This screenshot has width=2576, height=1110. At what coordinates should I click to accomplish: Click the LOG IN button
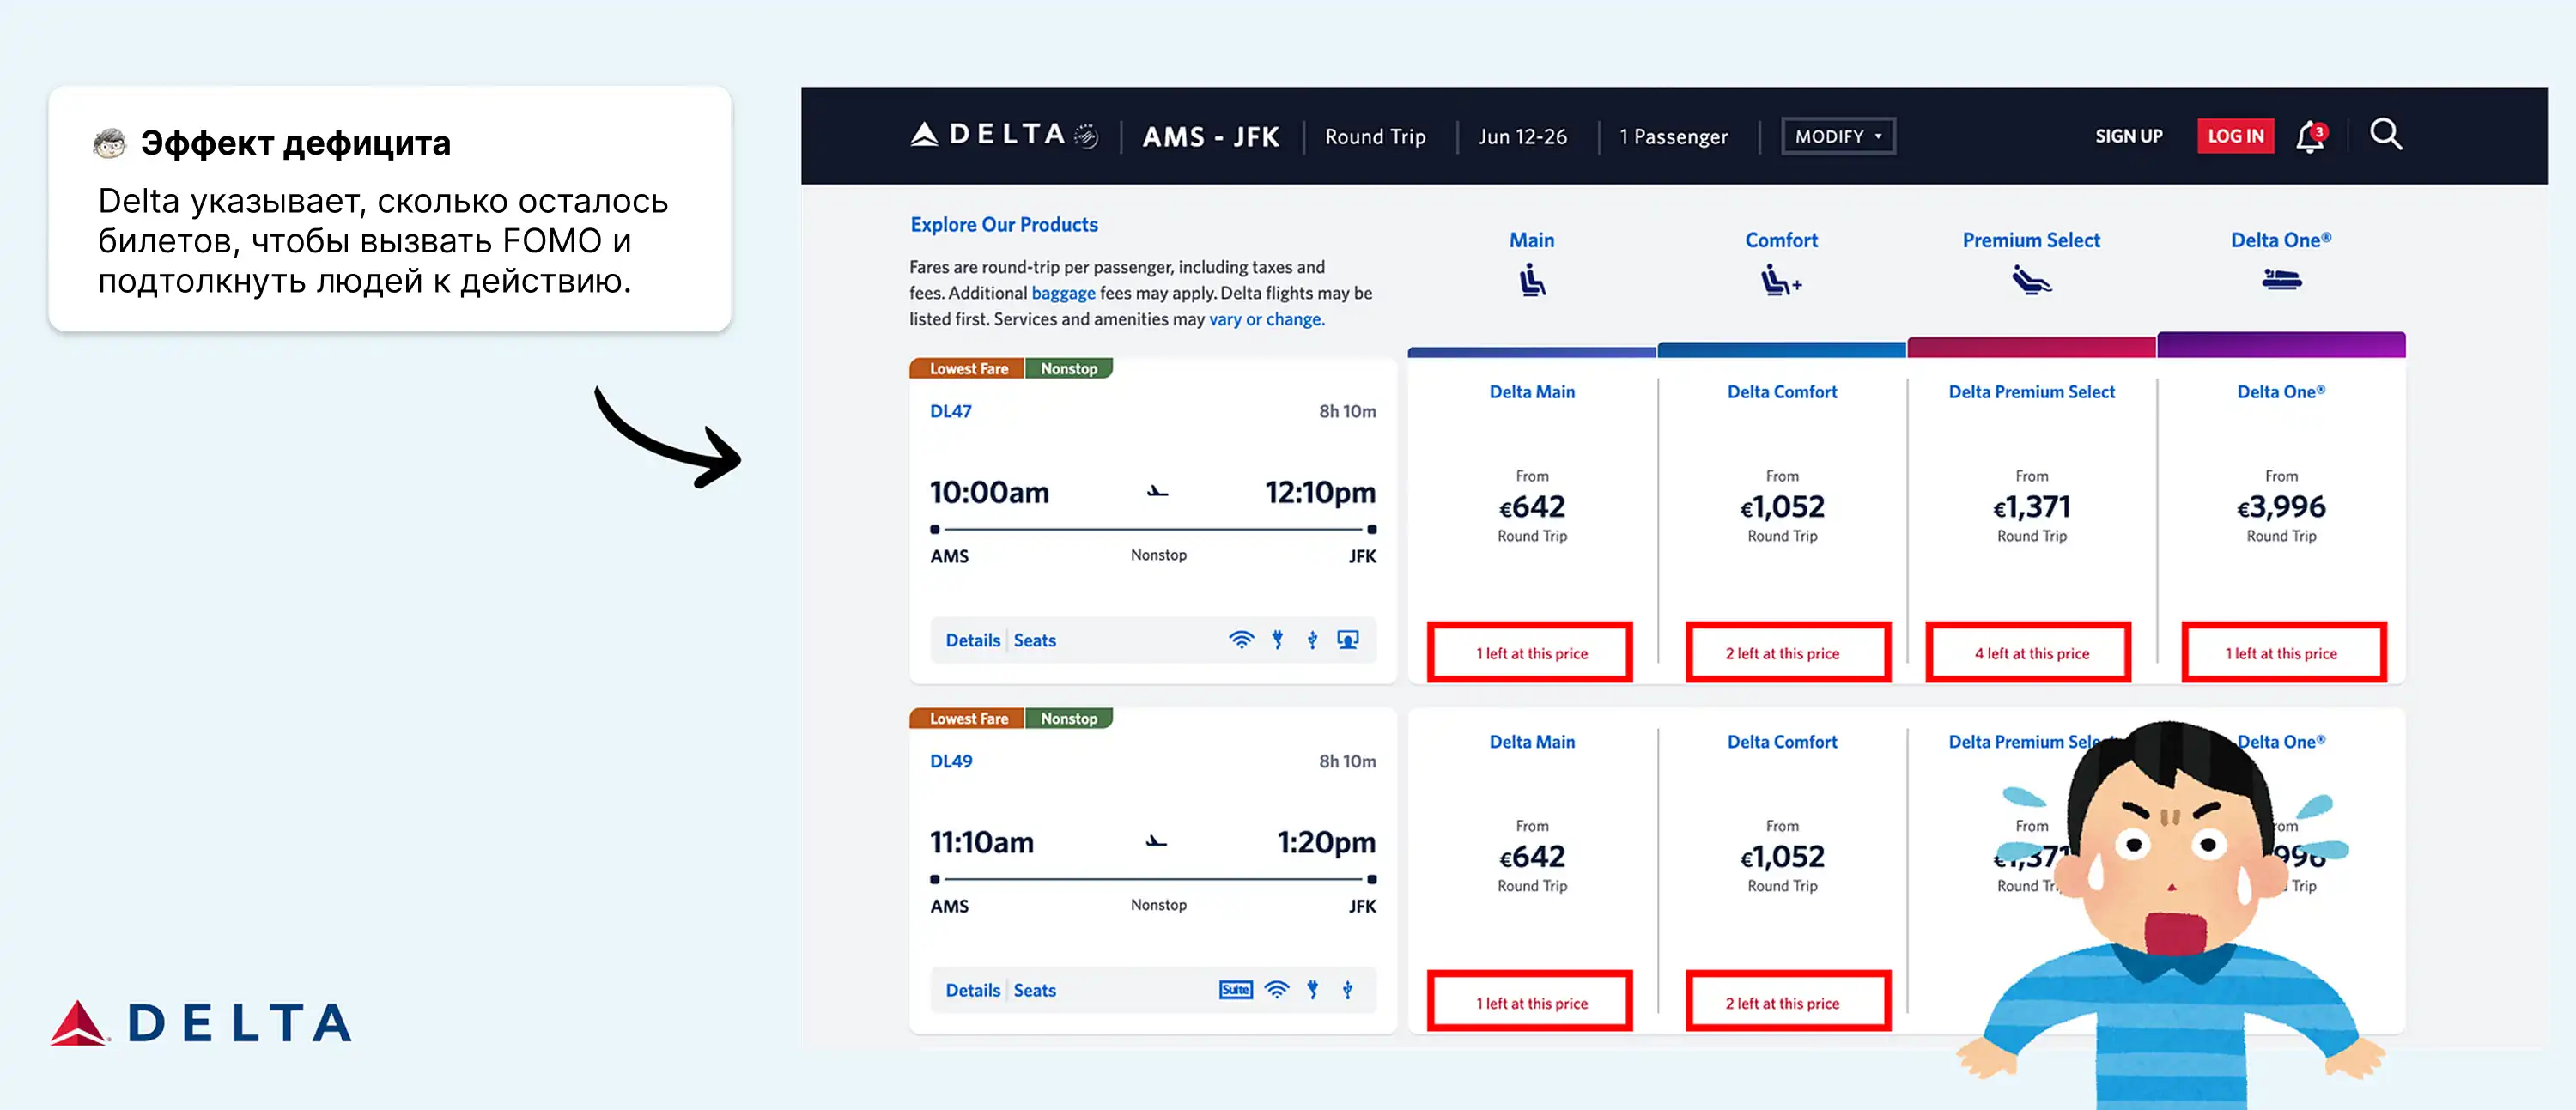point(2234,136)
